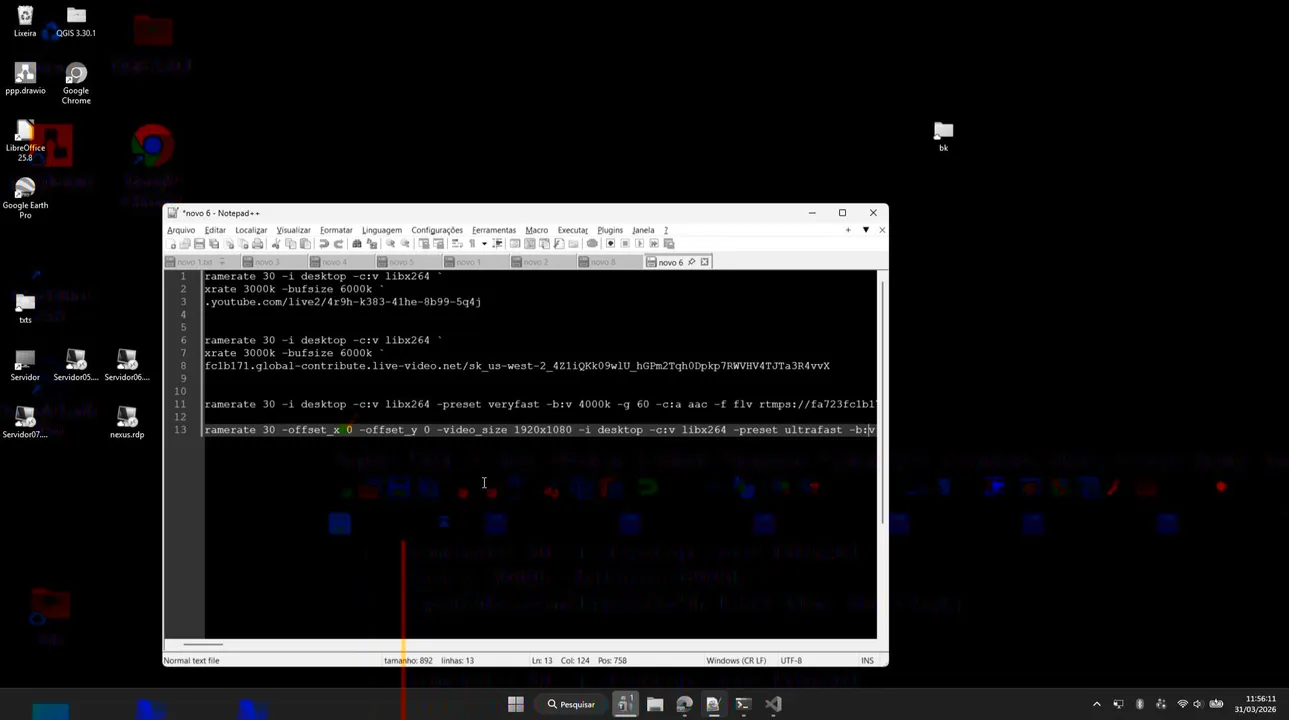The width and height of the screenshot is (1289, 720).
Task: Click the Save All toolbar icon
Action: pyautogui.click(x=213, y=244)
